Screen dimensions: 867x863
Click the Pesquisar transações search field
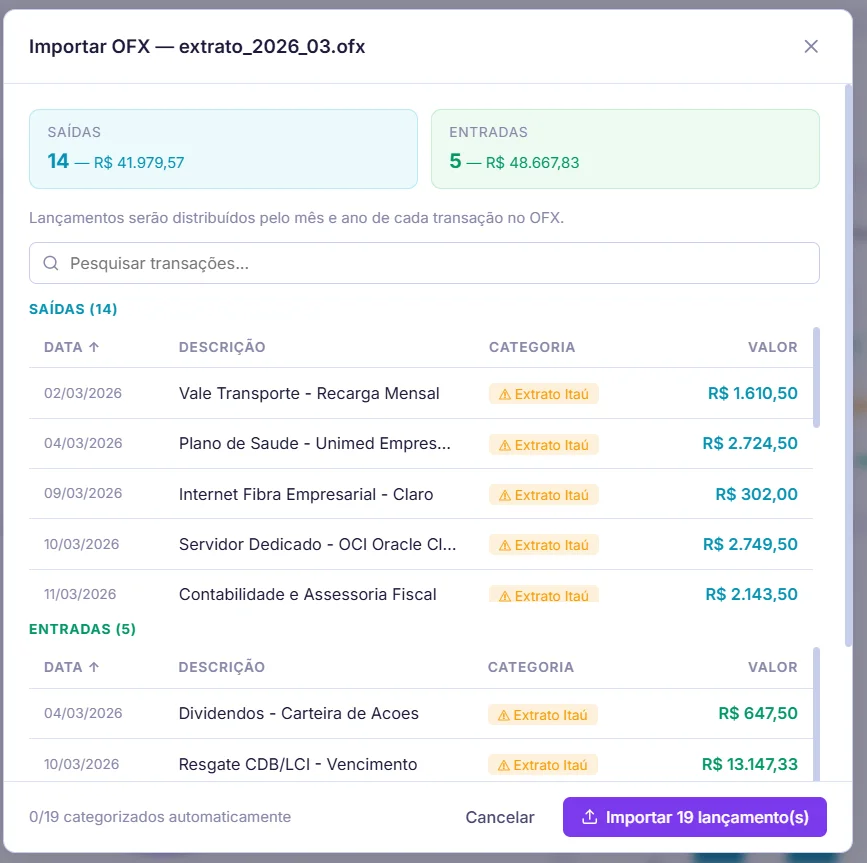coord(424,262)
